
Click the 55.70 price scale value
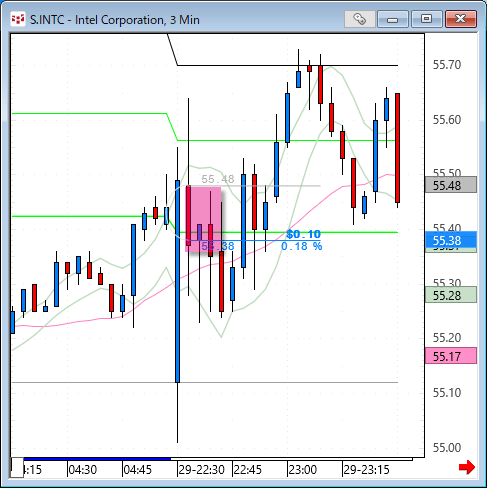coord(447,65)
